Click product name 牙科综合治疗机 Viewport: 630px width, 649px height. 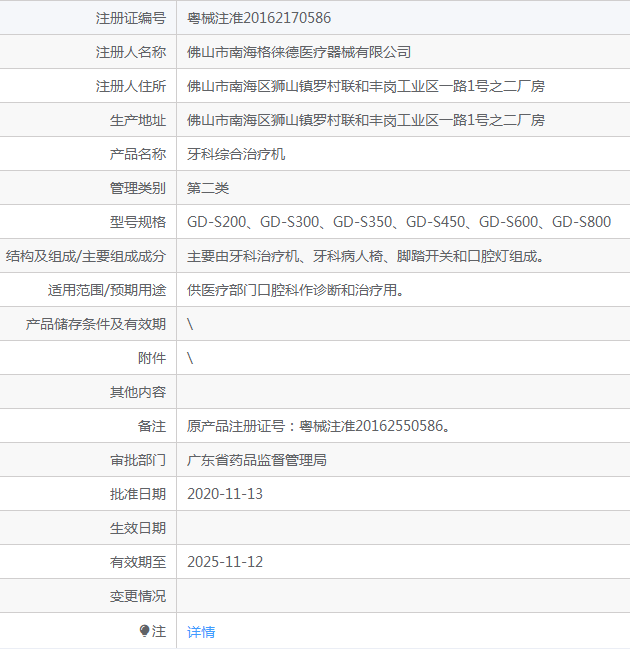click(x=236, y=154)
